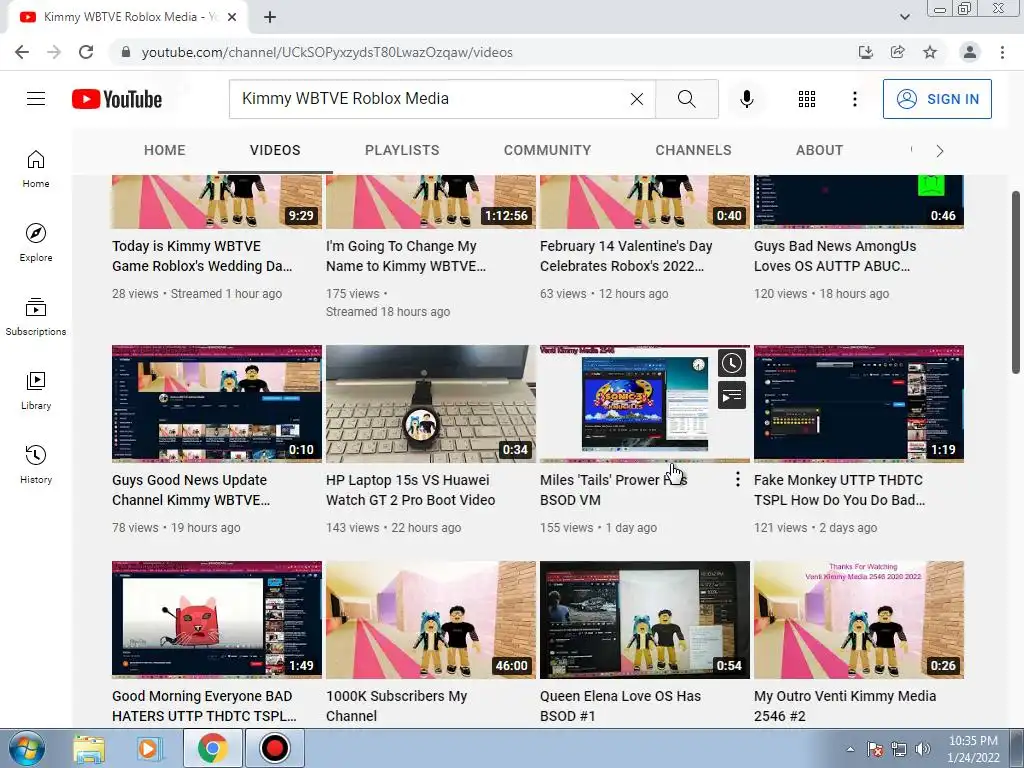The height and width of the screenshot is (768, 1024).
Task: Click the YouTube logo
Action: click(117, 99)
